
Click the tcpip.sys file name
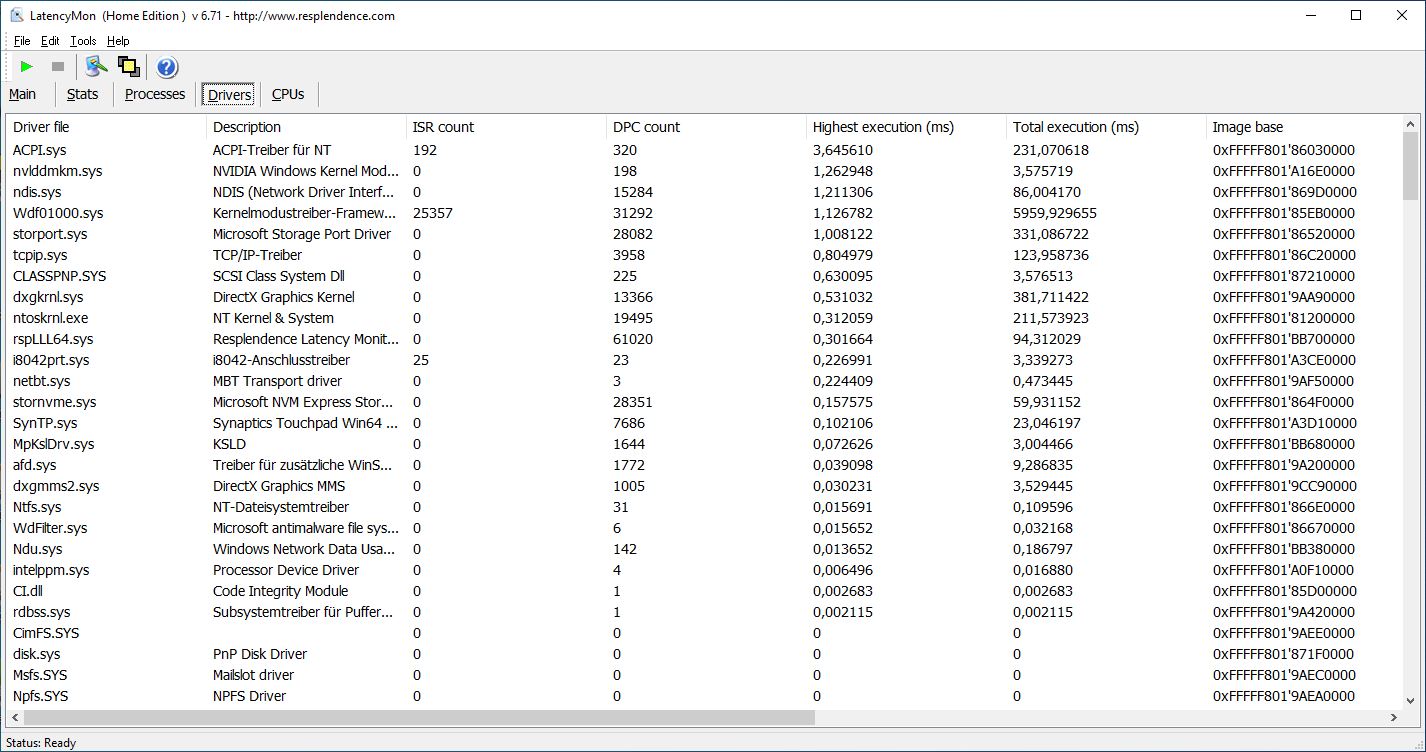click(x=40, y=255)
